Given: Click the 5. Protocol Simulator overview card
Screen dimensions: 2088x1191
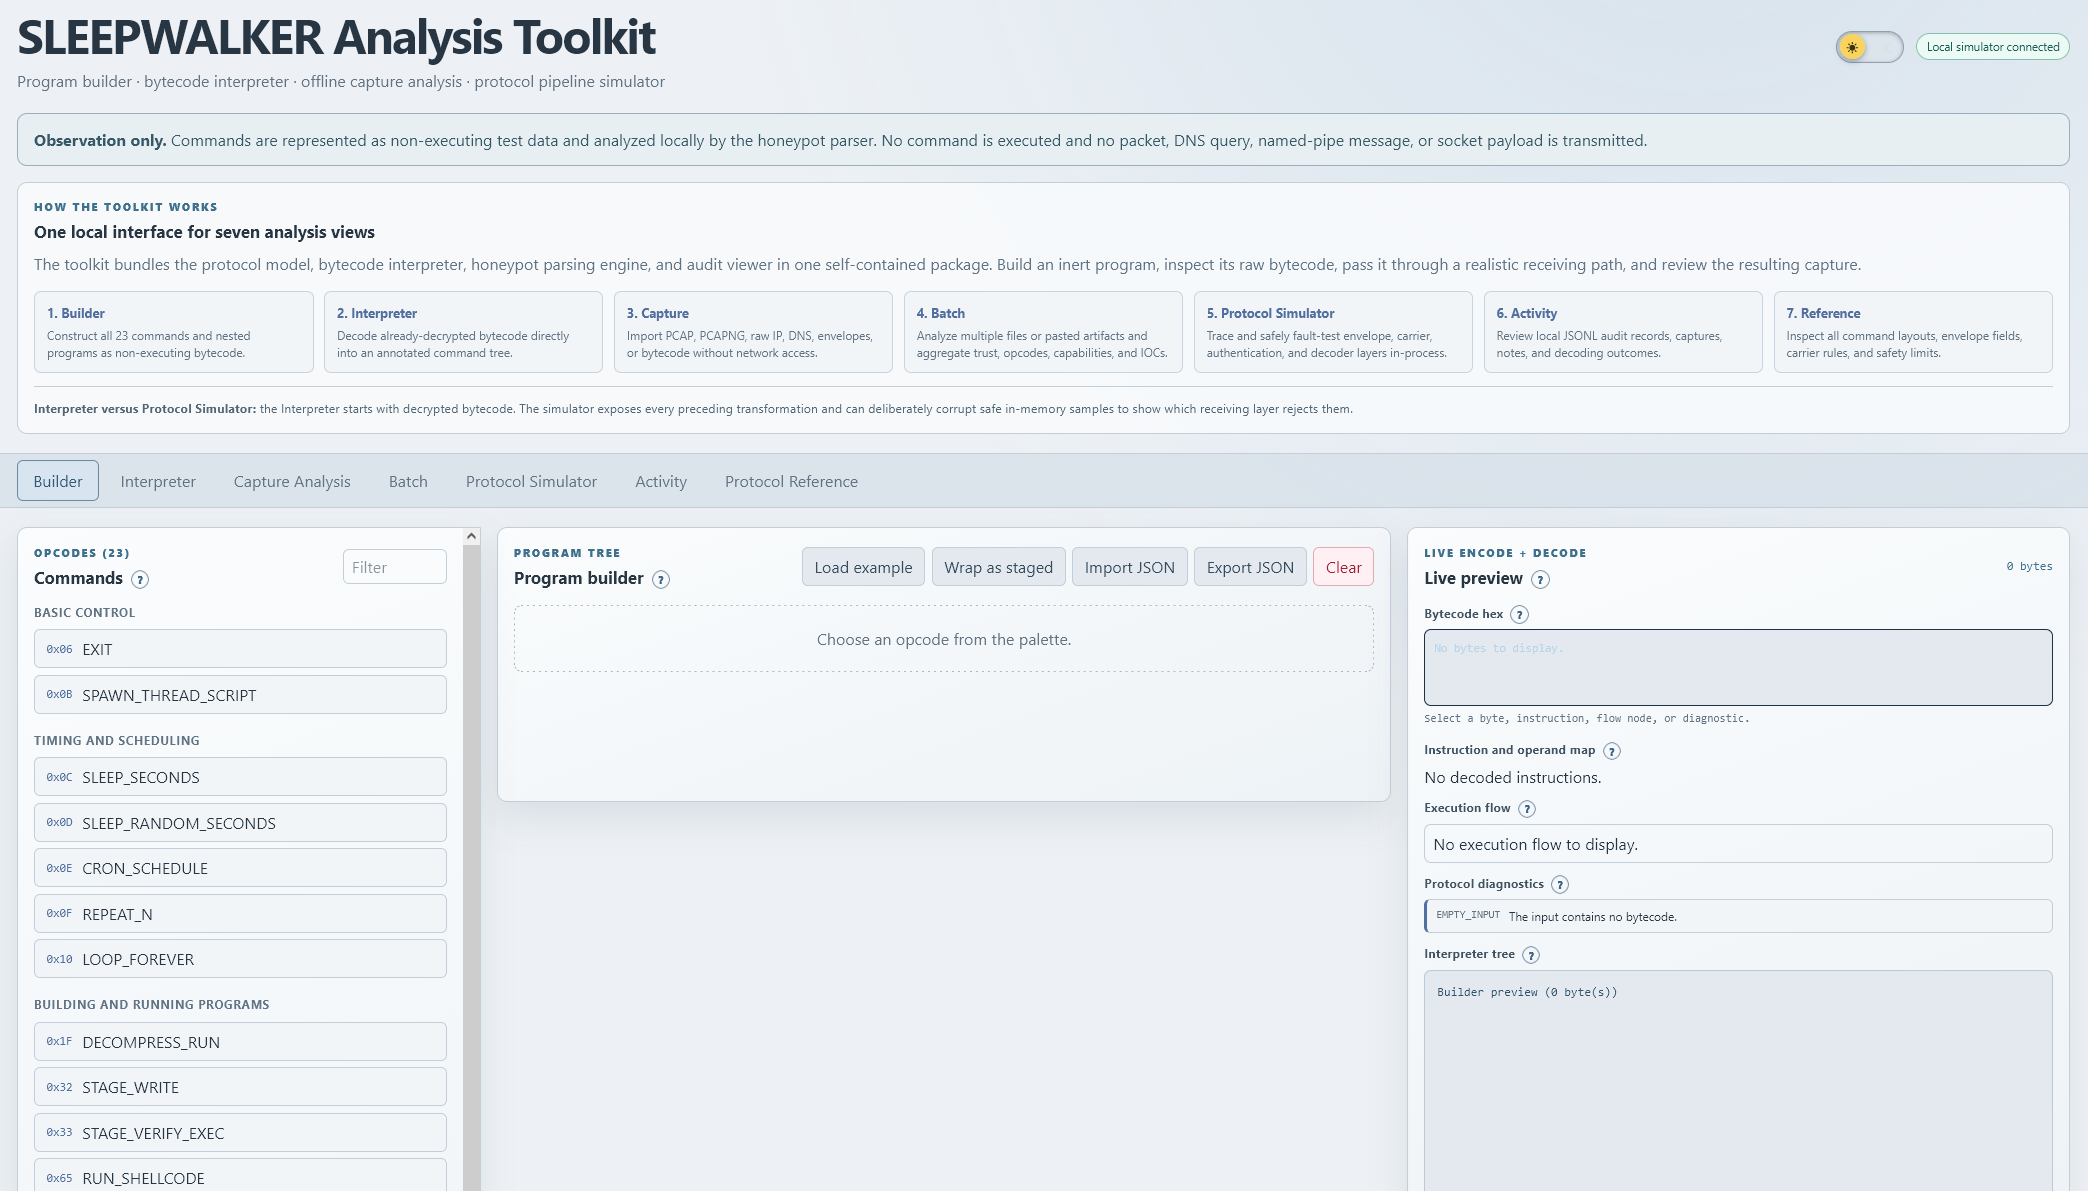Looking at the screenshot, I should coord(1333,332).
